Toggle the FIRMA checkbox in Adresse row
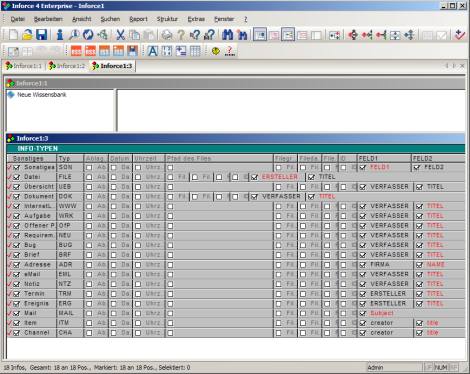The height and width of the screenshot is (374, 470). [363, 265]
